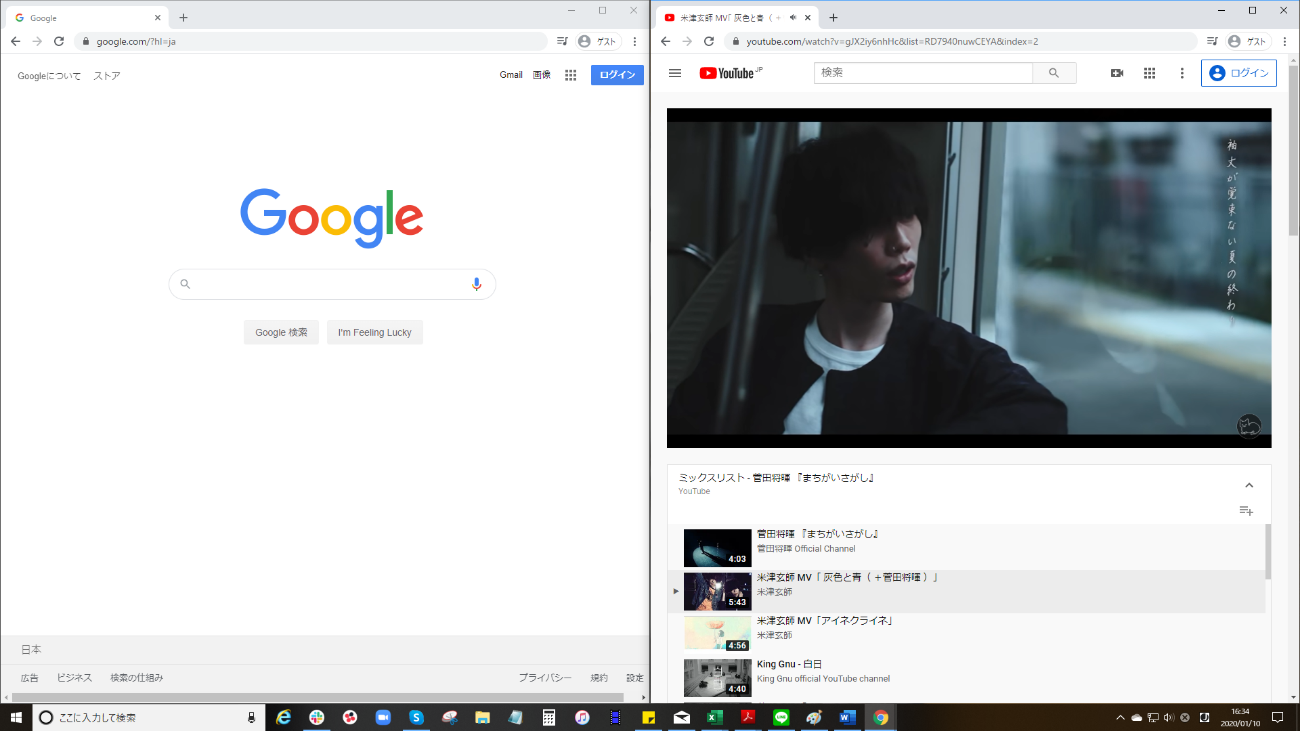This screenshot has height=731, width=1300.
Task: Click the YouTube hamburger menu icon
Action: coord(675,73)
